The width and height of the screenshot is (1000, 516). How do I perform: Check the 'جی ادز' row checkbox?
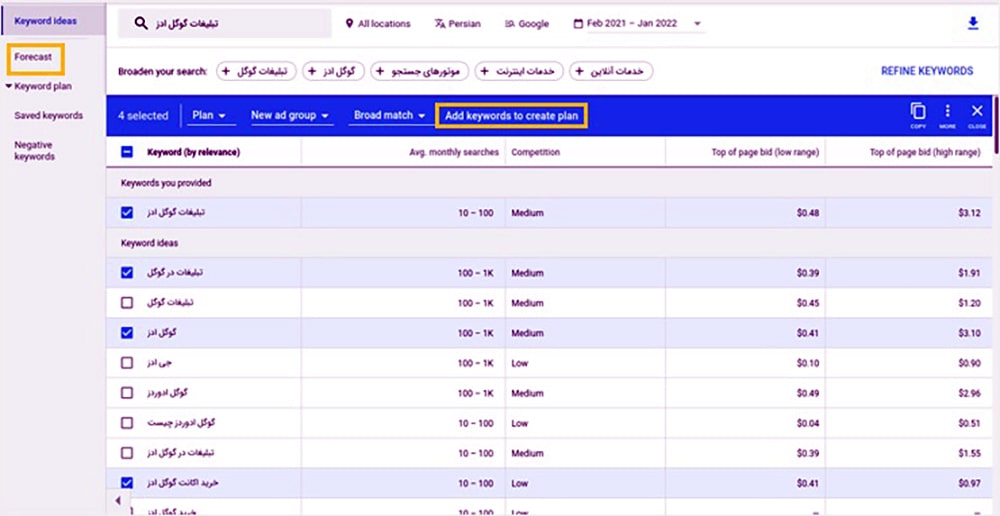coord(127,362)
